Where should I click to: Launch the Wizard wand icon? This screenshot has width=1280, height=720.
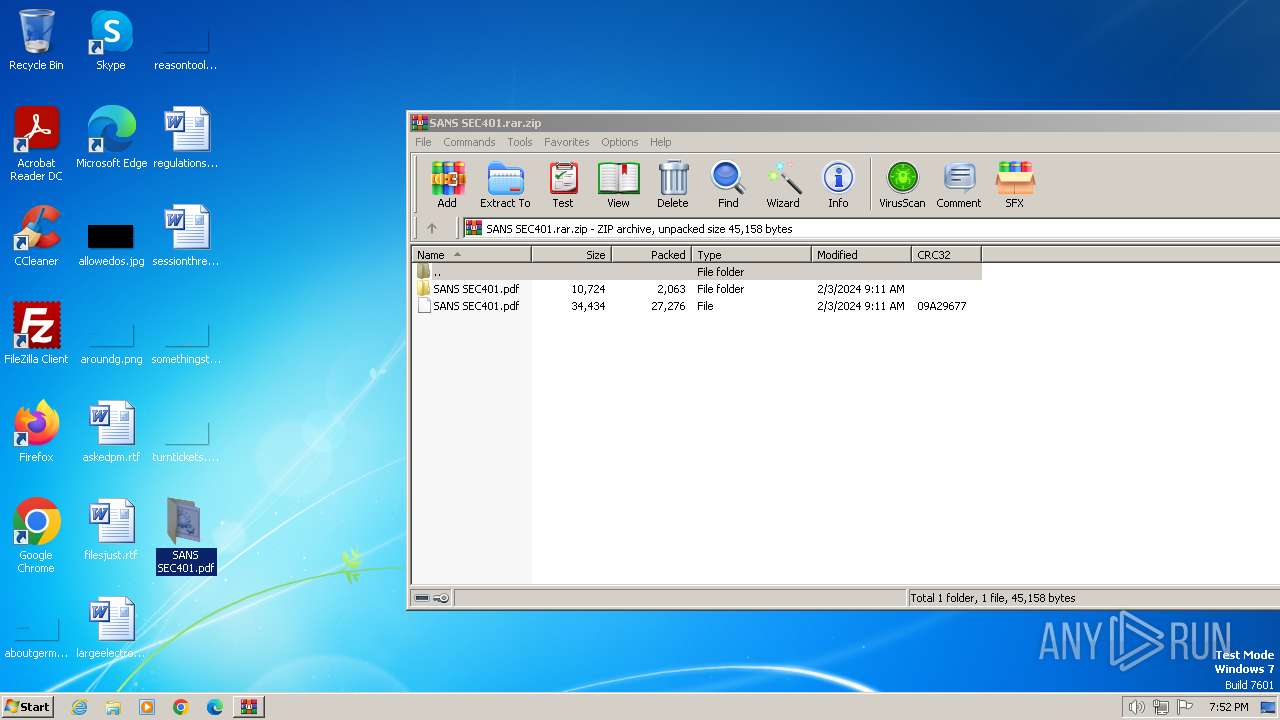coord(783,185)
